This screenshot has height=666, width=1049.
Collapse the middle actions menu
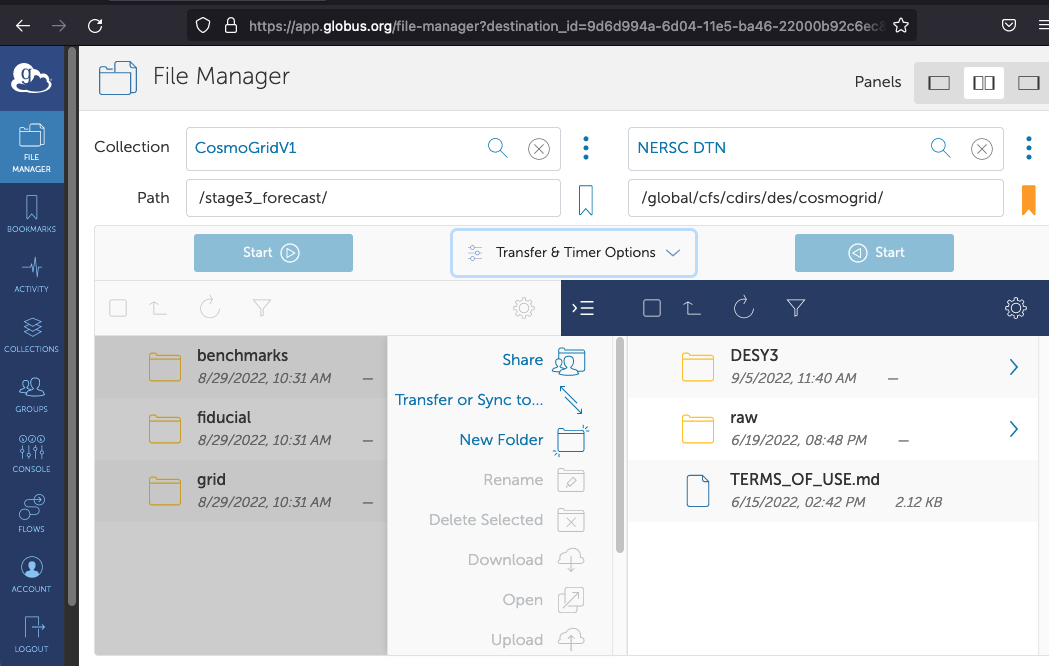pos(583,308)
